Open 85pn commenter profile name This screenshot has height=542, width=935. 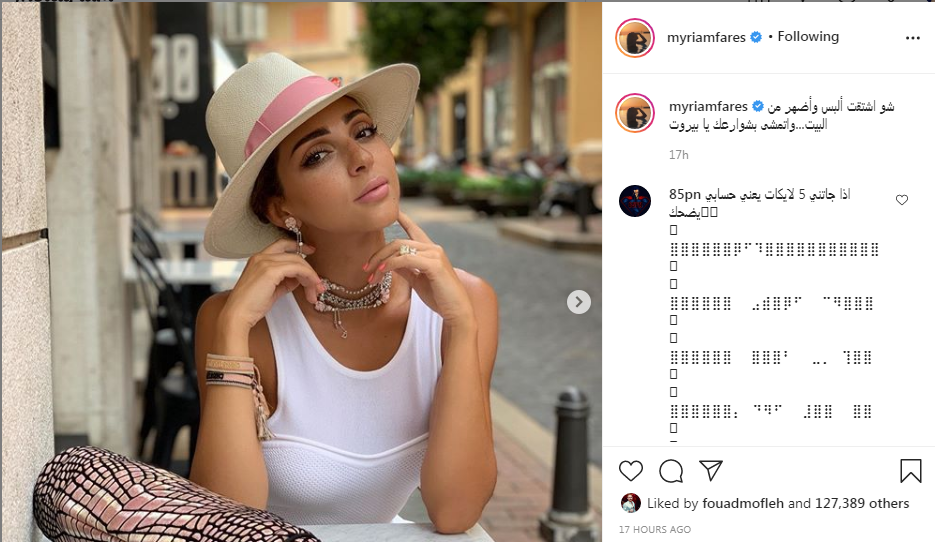coord(685,194)
